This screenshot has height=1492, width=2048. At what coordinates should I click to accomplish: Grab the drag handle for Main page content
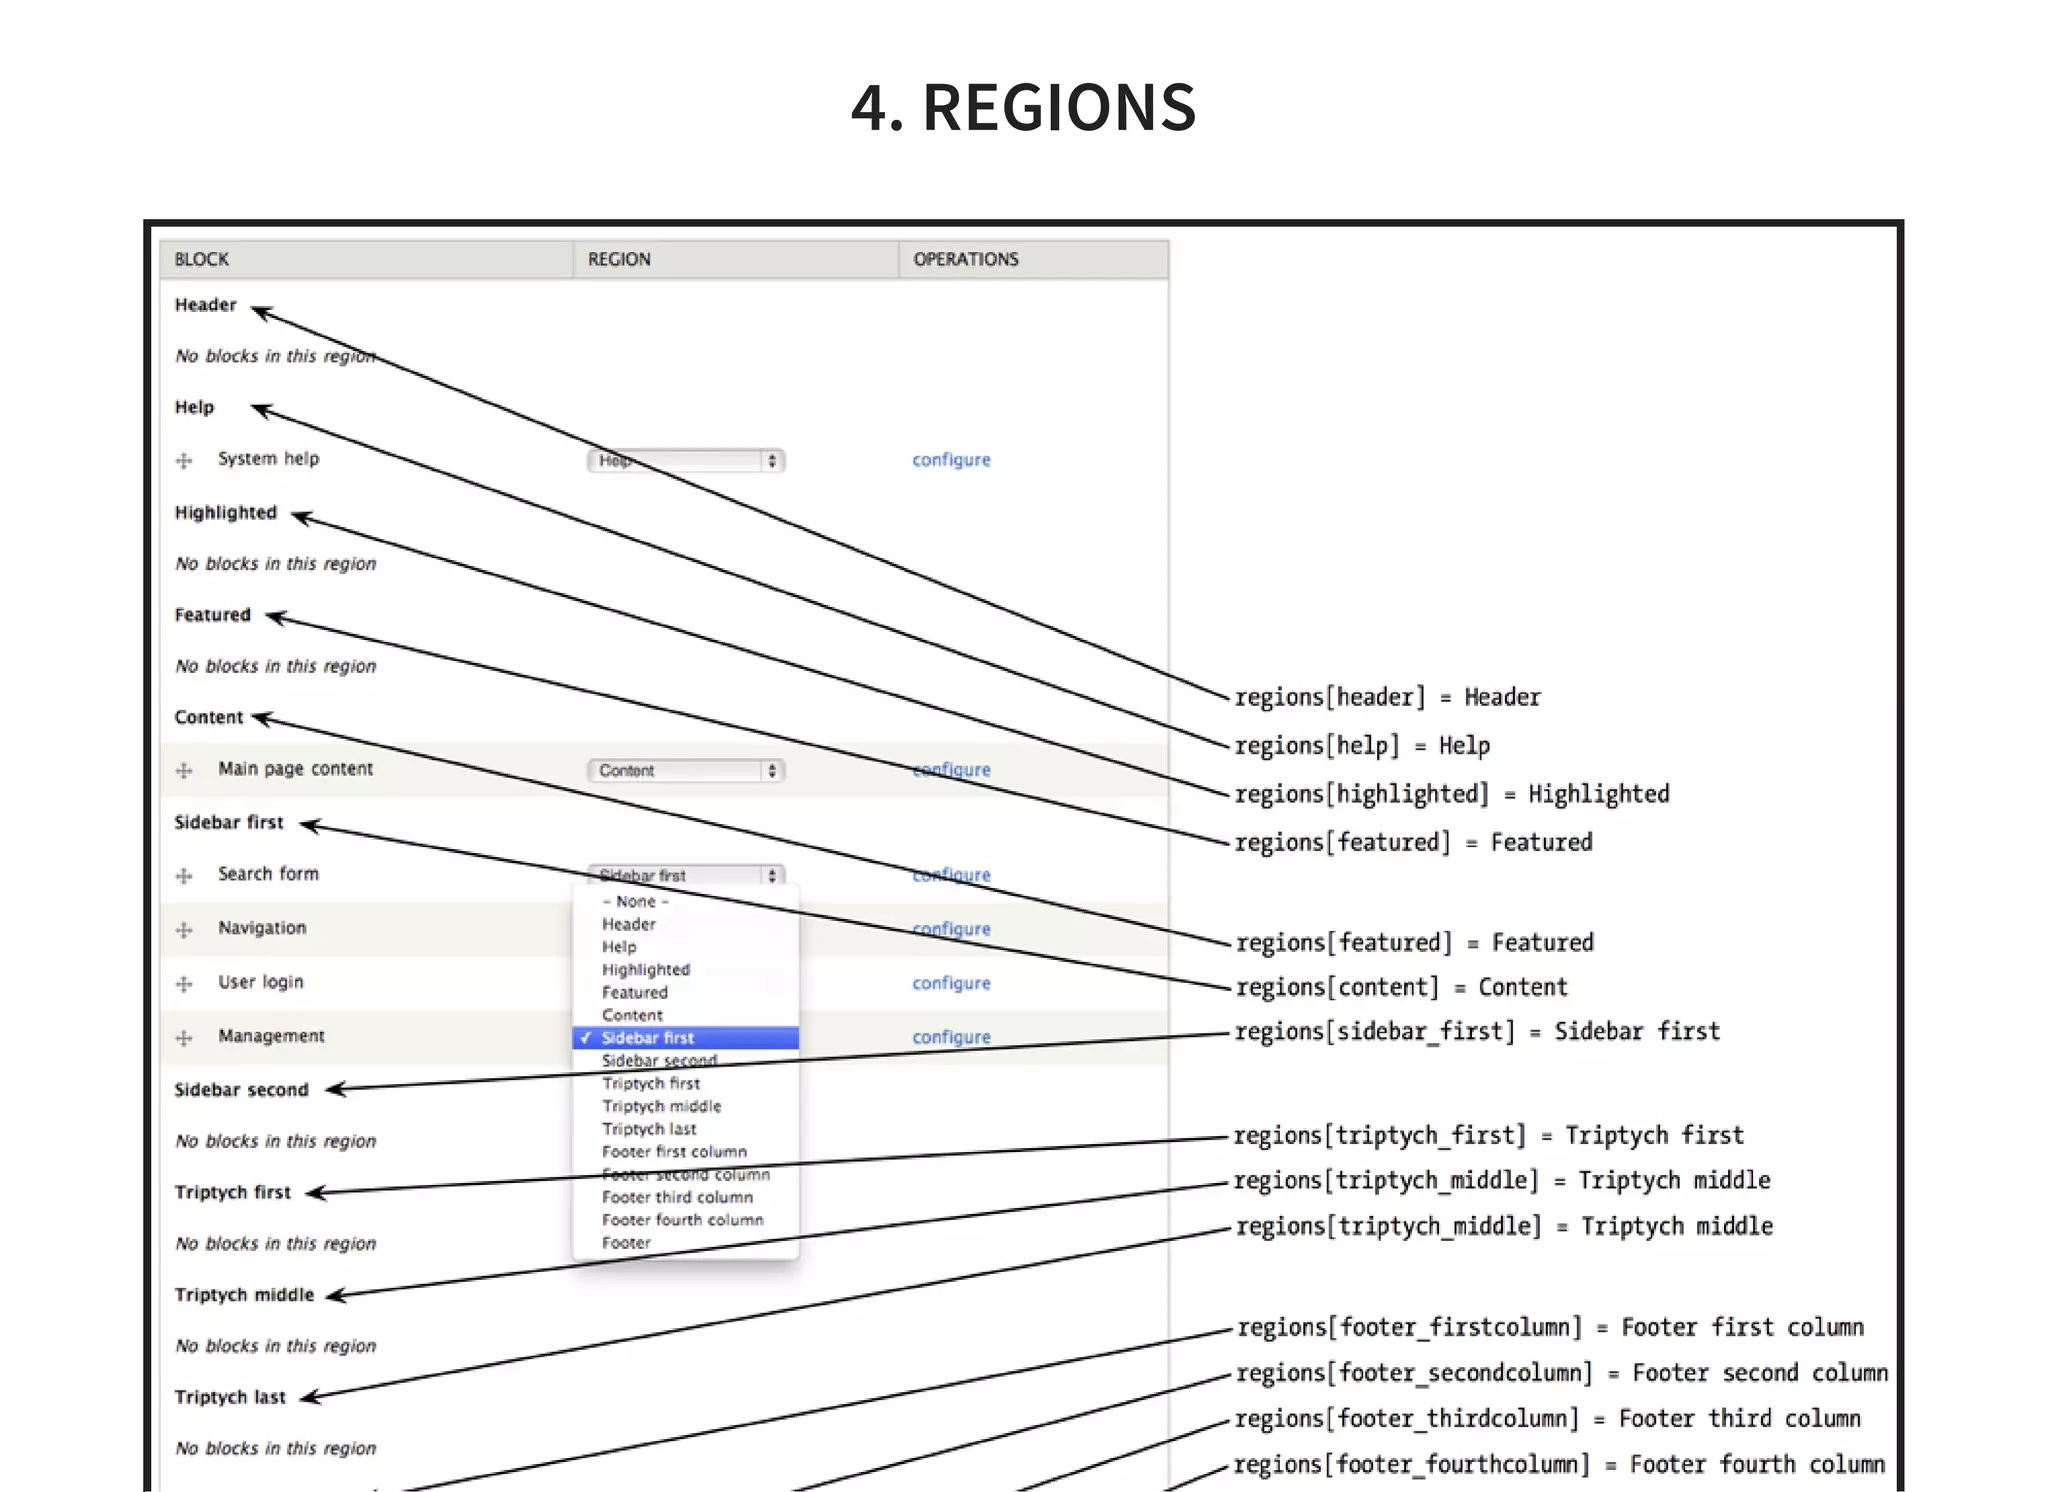[184, 770]
